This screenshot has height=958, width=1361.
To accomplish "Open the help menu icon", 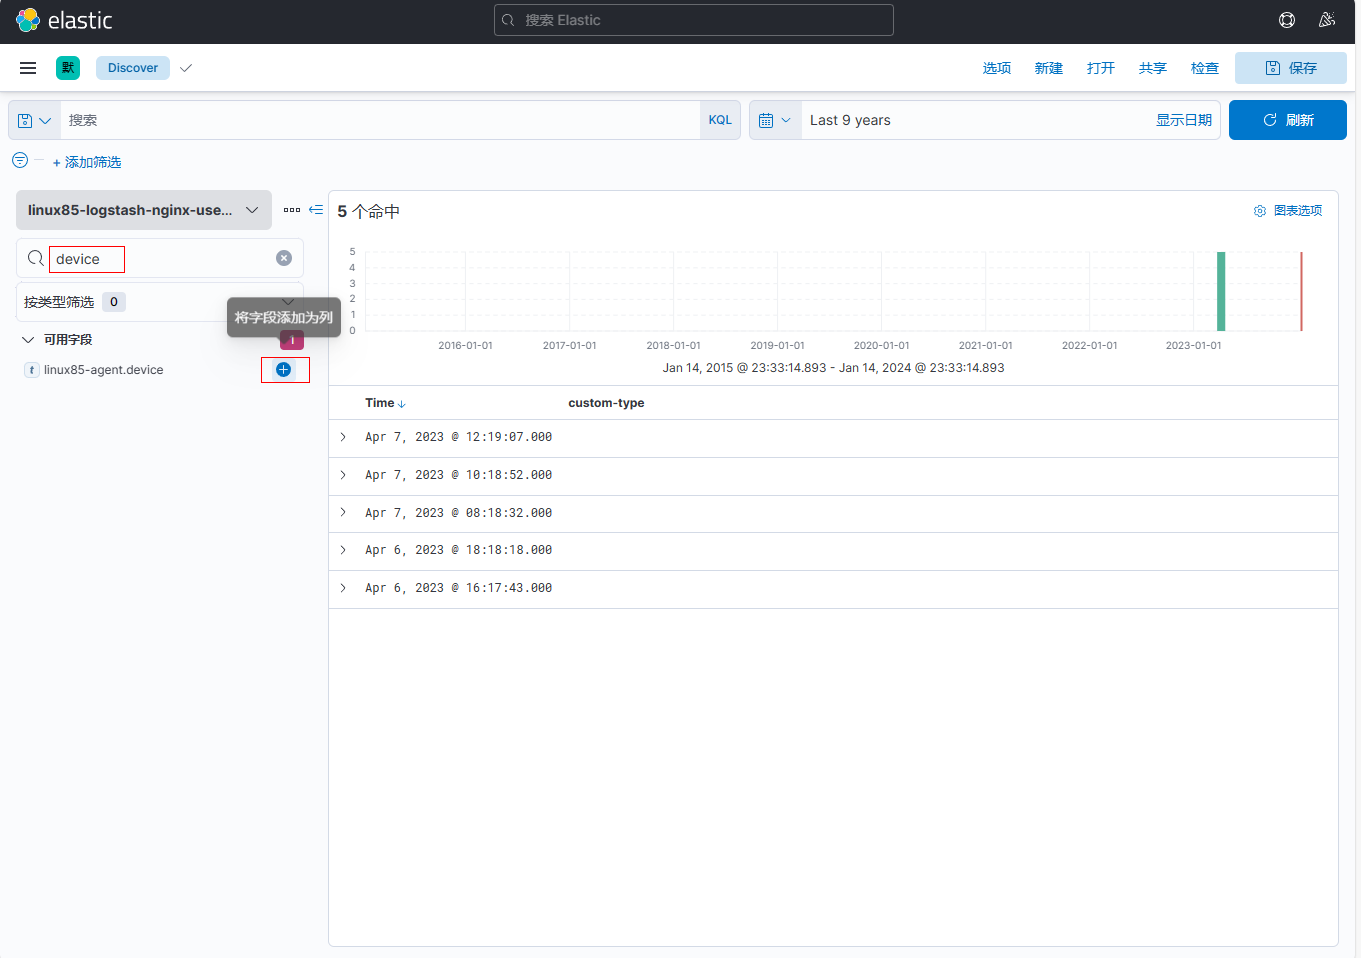I will point(1287,20).
